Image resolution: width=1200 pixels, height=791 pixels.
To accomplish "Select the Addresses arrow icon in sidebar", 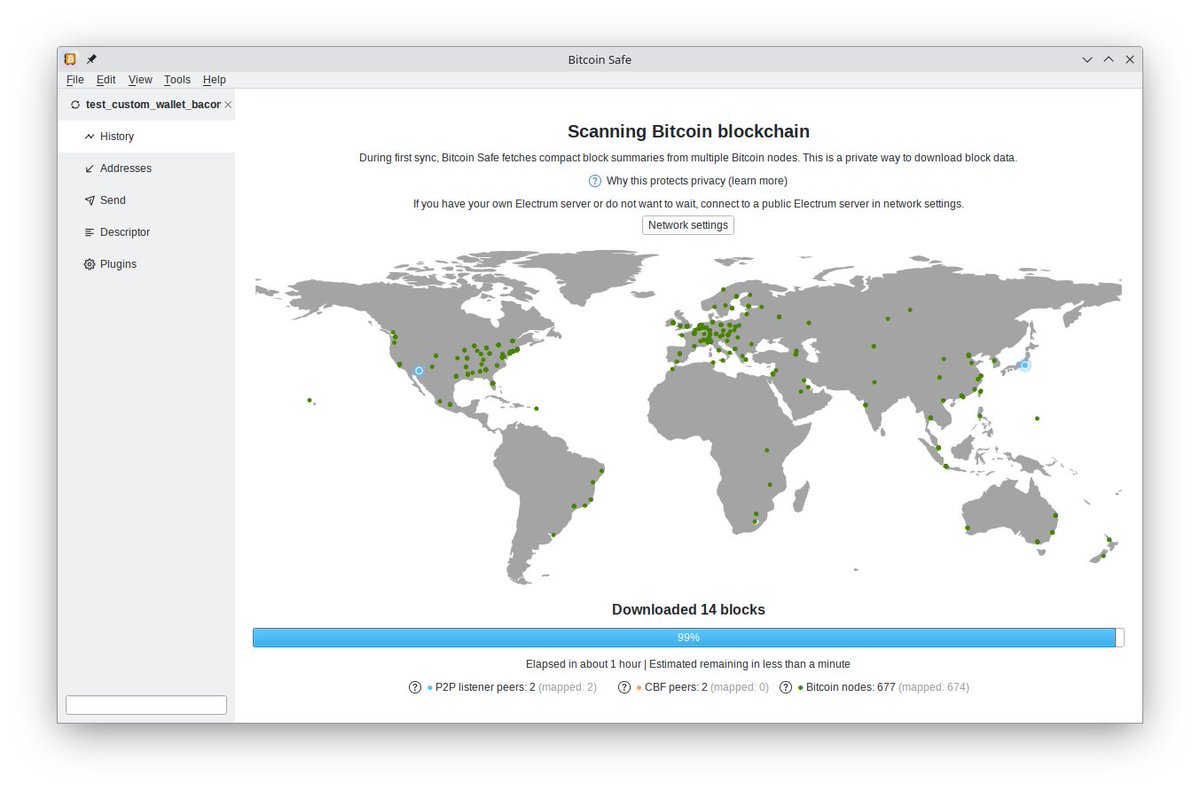I will tap(89, 168).
